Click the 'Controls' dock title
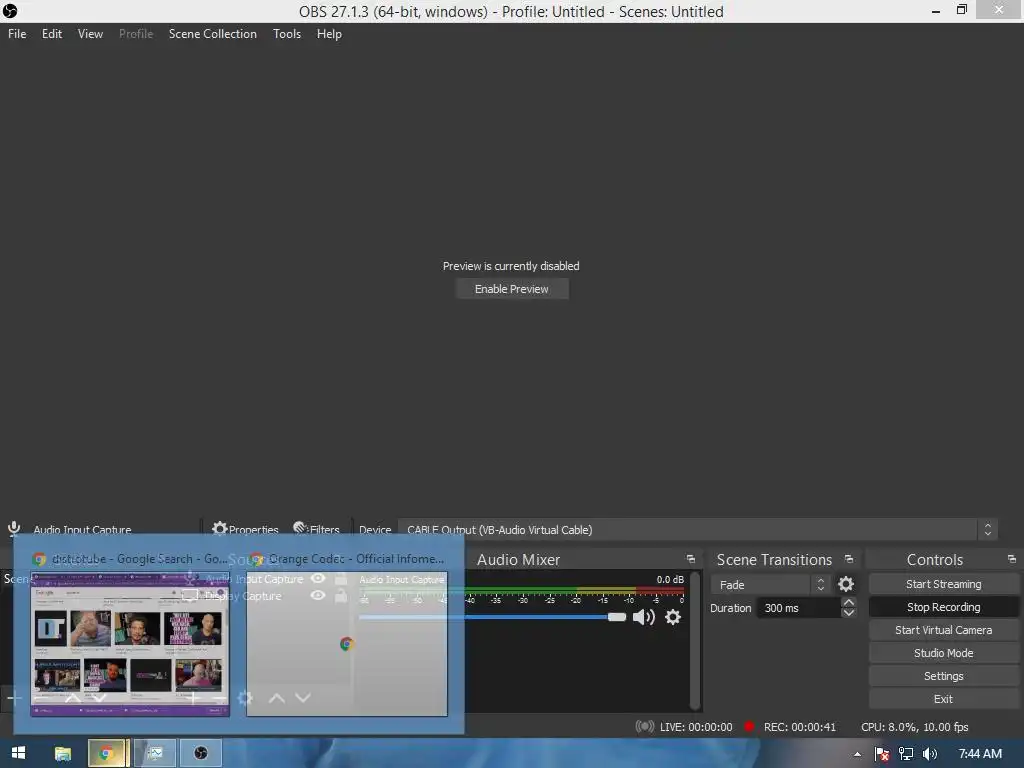This screenshot has height=768, width=1024. (935, 560)
